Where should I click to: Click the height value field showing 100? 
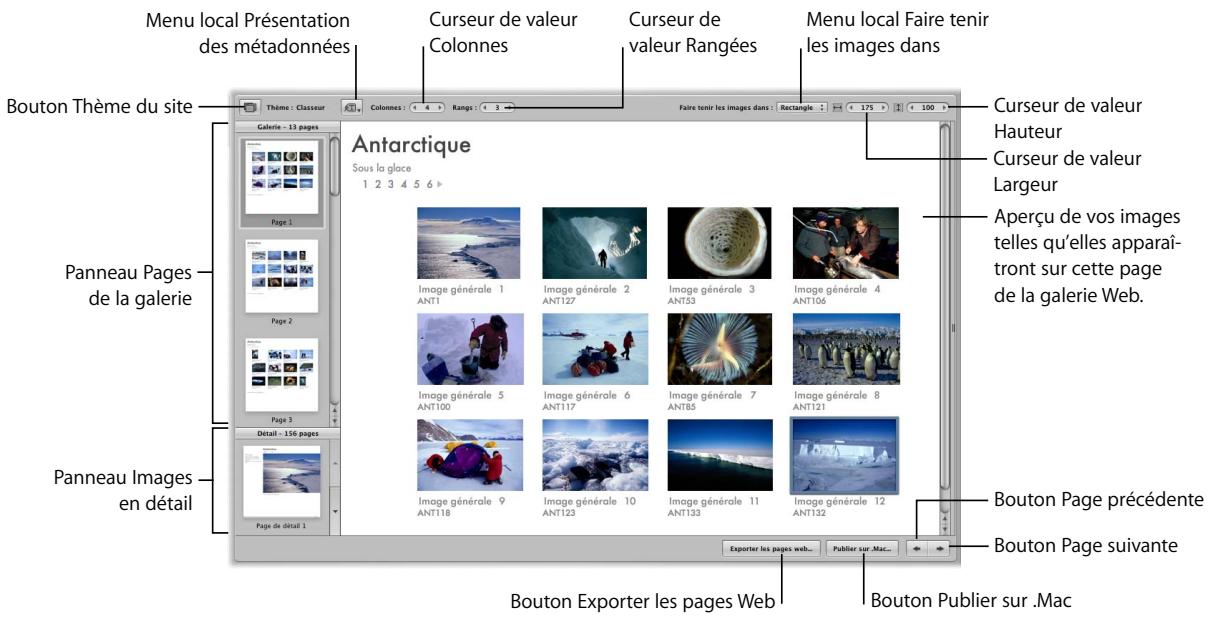click(927, 106)
